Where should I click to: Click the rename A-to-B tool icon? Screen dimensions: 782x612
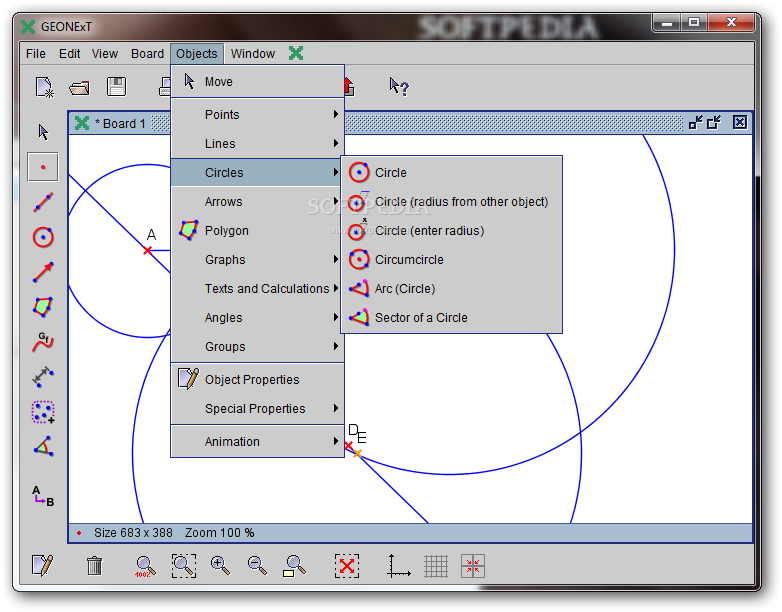[43, 496]
